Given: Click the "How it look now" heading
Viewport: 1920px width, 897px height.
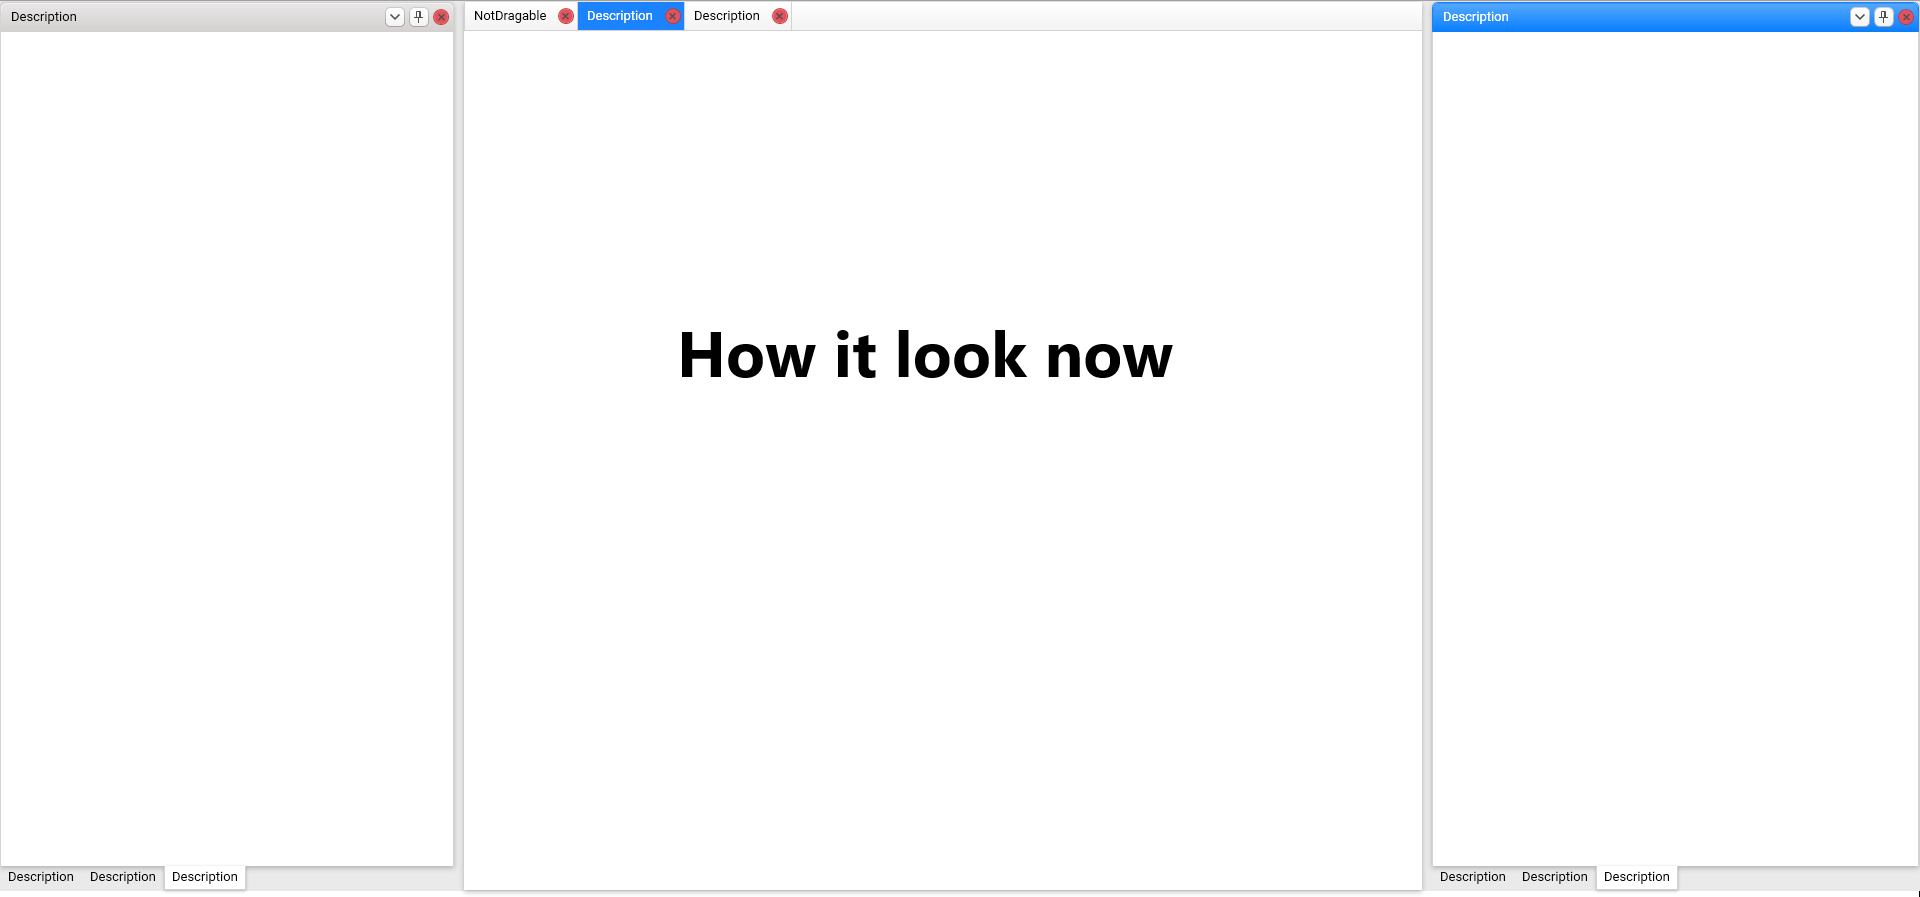Looking at the screenshot, I should coord(925,355).
